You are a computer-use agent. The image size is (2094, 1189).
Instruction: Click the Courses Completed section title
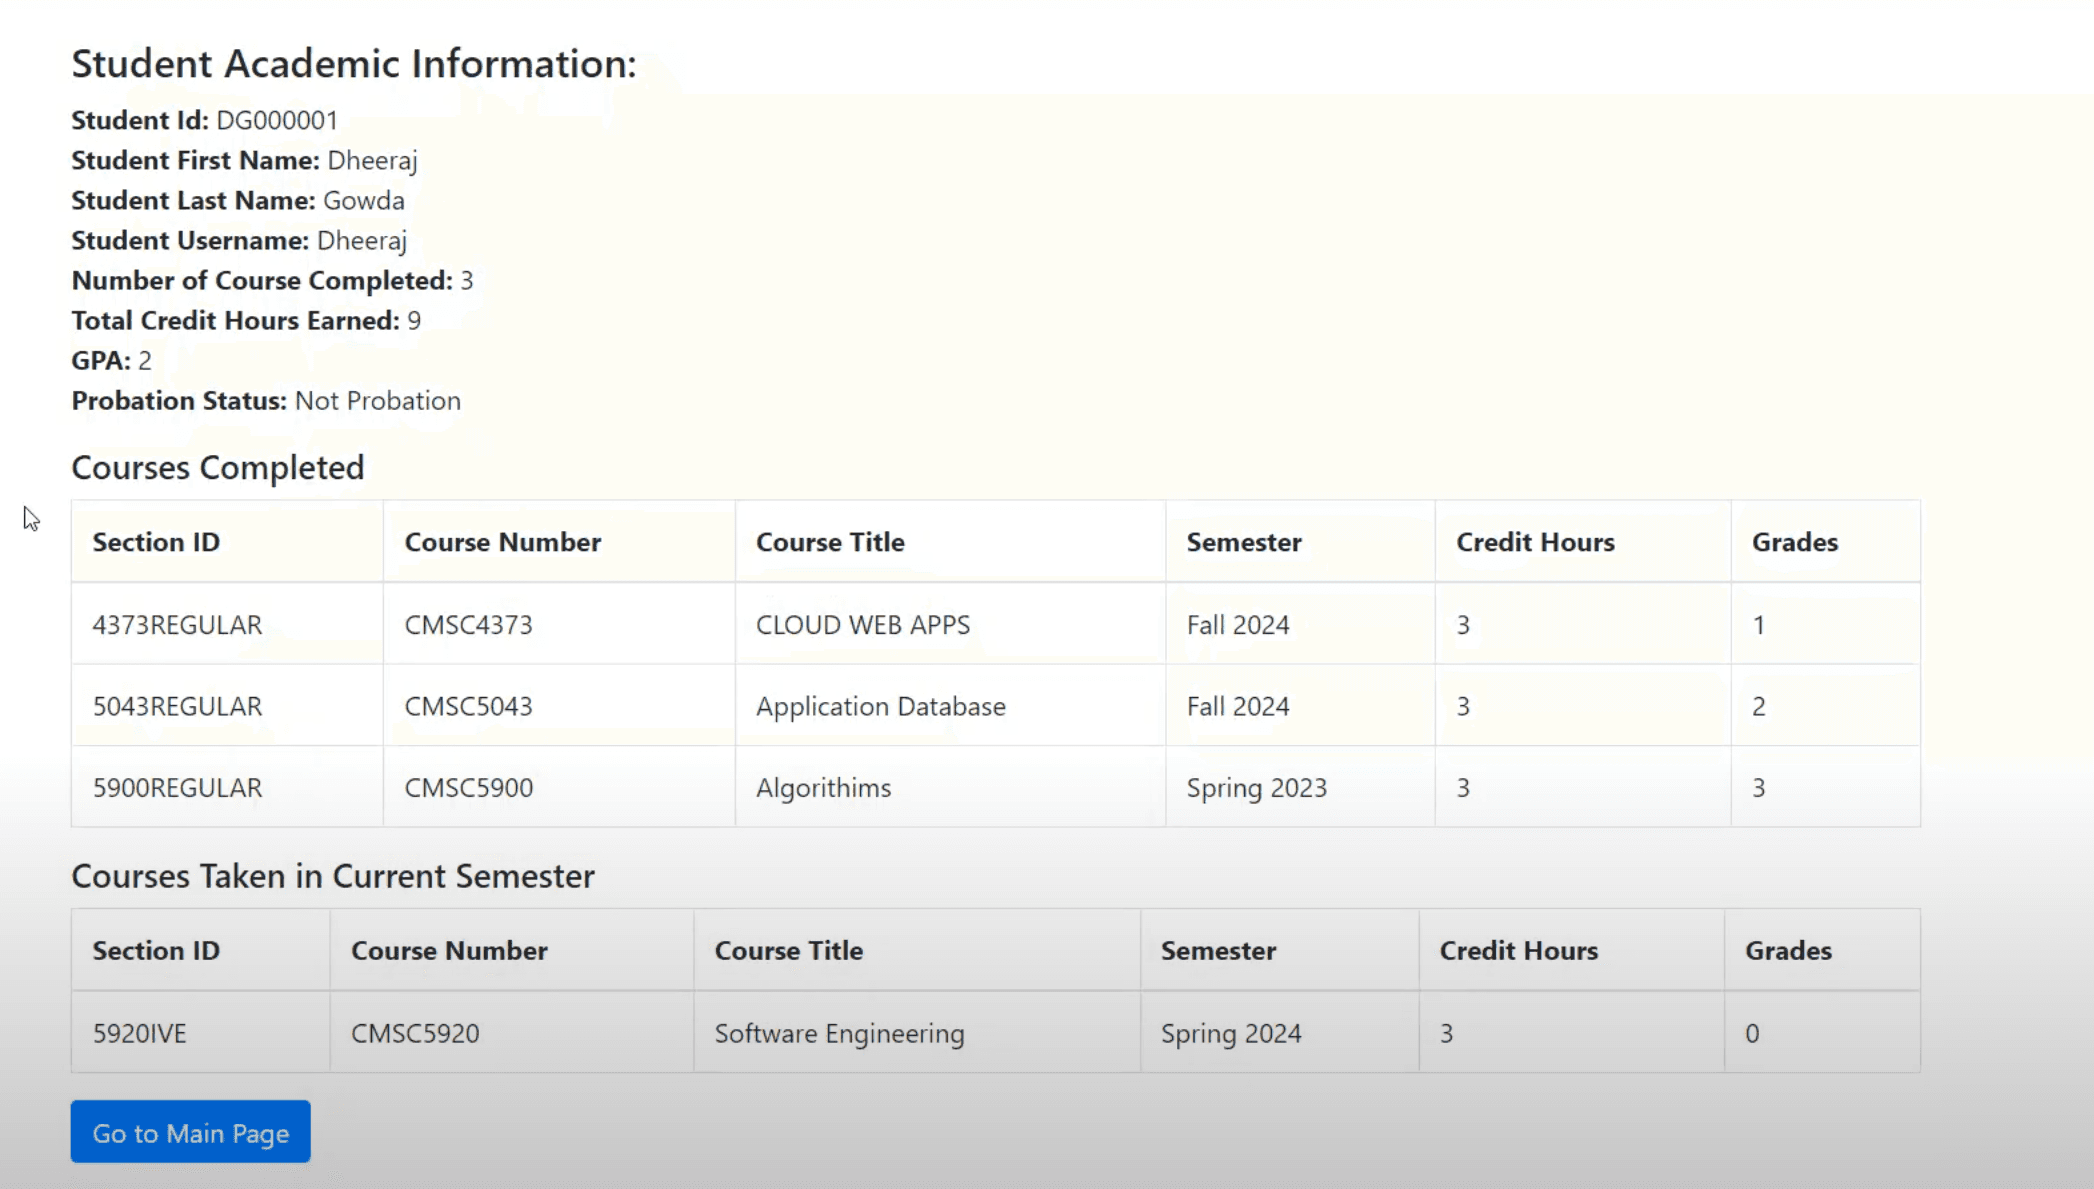point(217,467)
